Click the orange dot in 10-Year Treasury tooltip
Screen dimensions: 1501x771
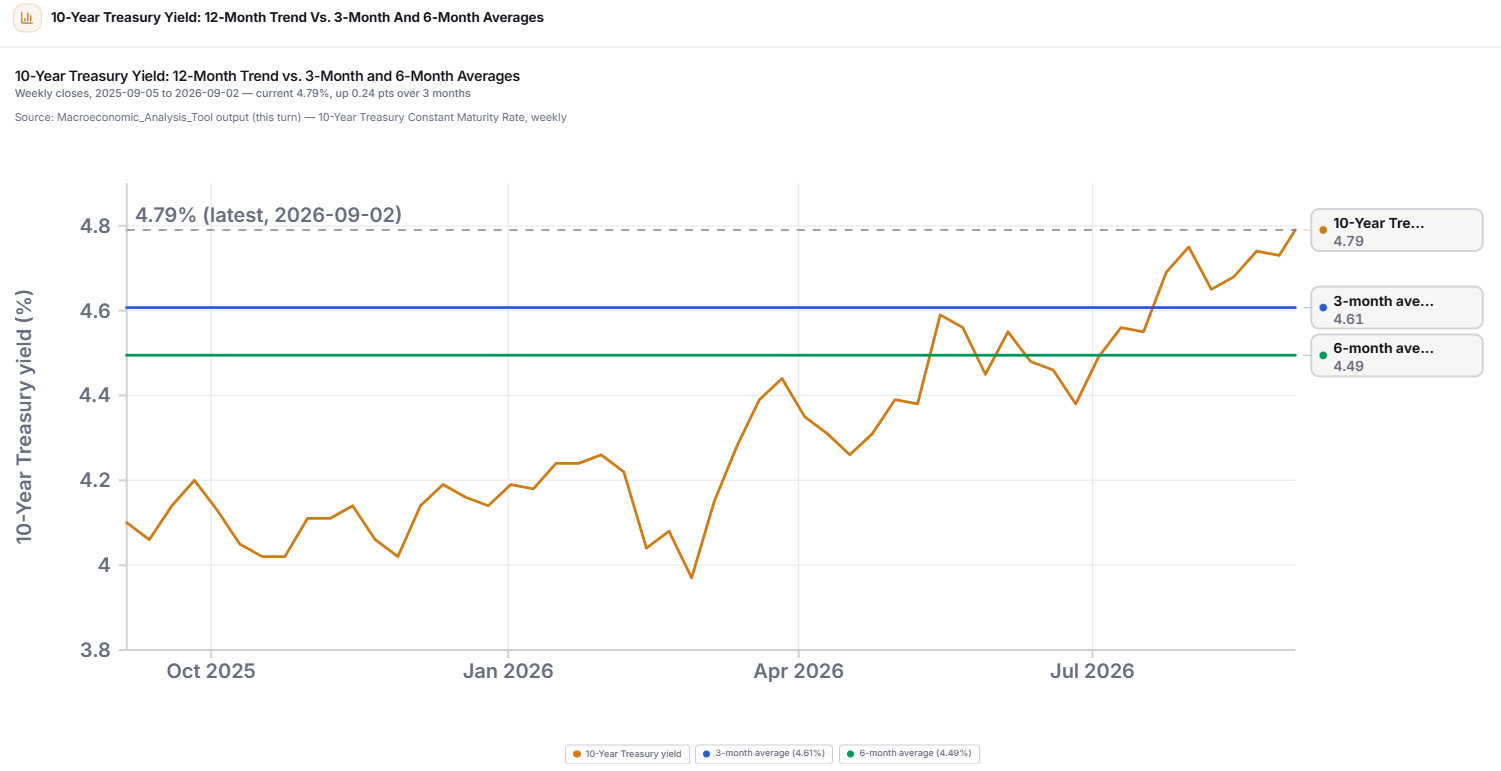(1323, 230)
